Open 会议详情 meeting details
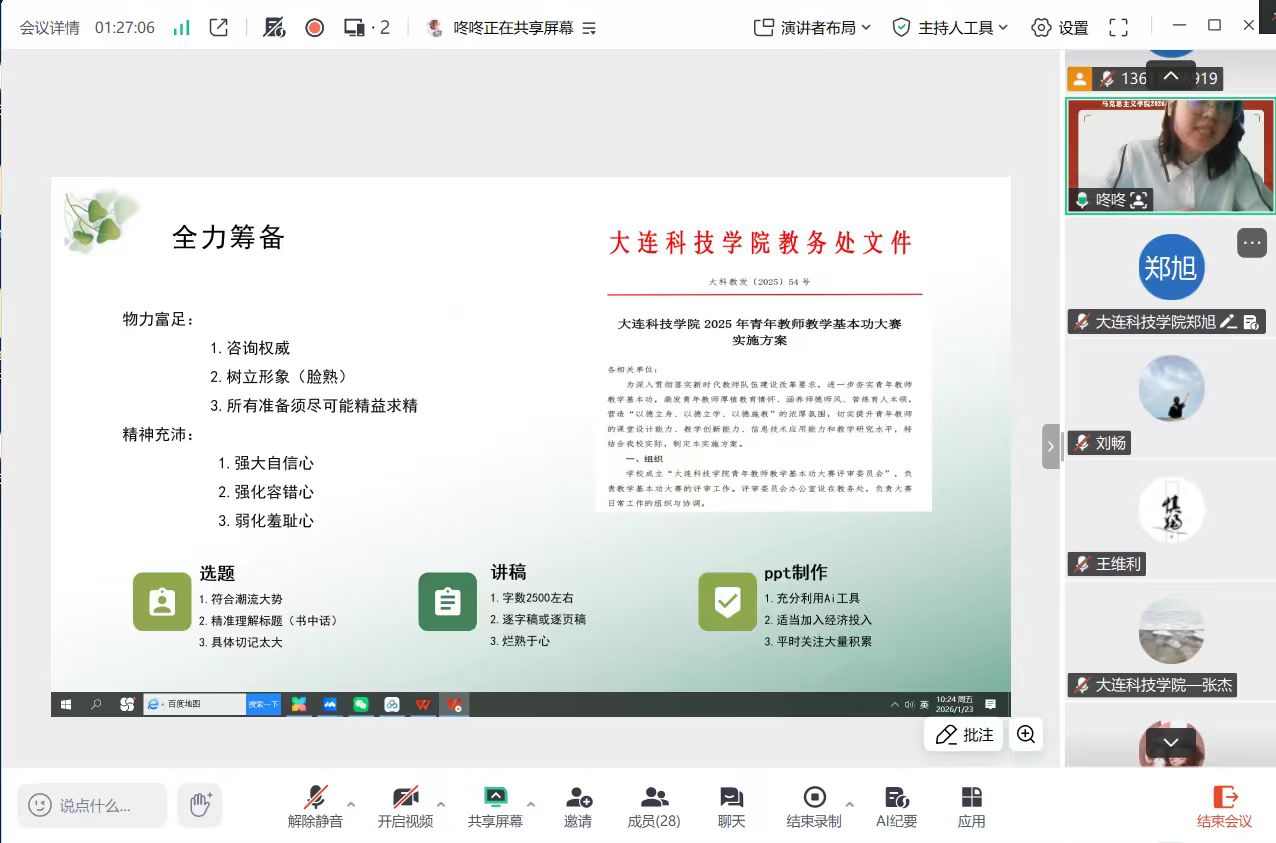The image size is (1276, 843). click(49, 28)
